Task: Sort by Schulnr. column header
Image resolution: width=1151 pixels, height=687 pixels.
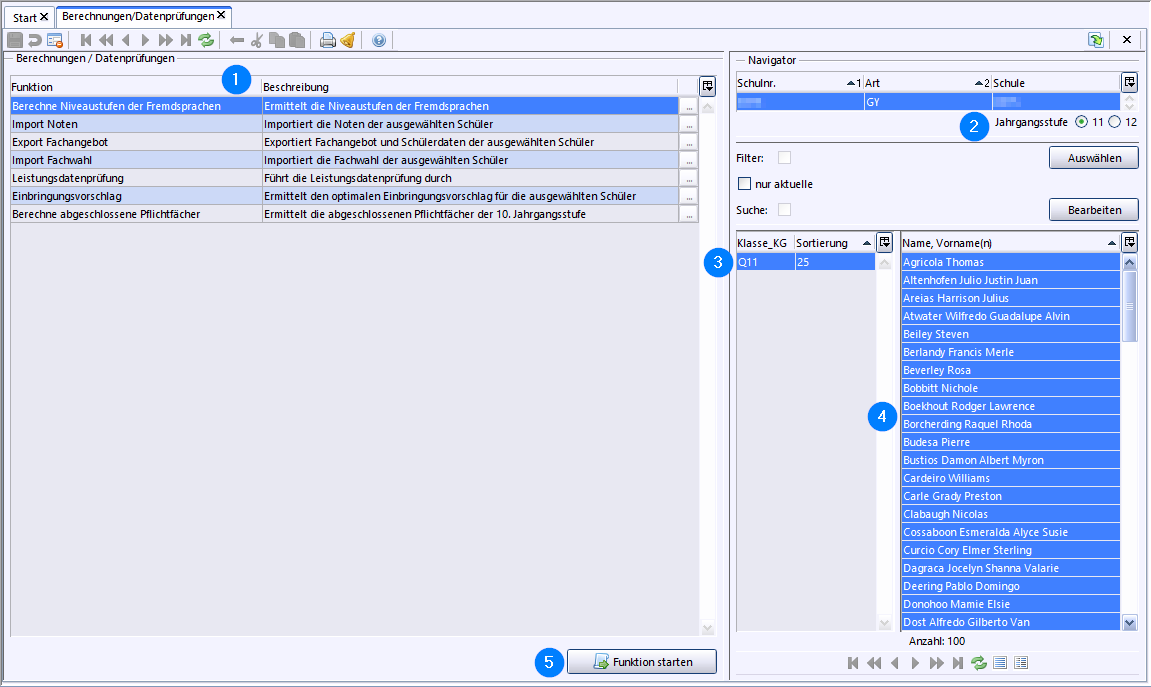Action: click(799, 83)
